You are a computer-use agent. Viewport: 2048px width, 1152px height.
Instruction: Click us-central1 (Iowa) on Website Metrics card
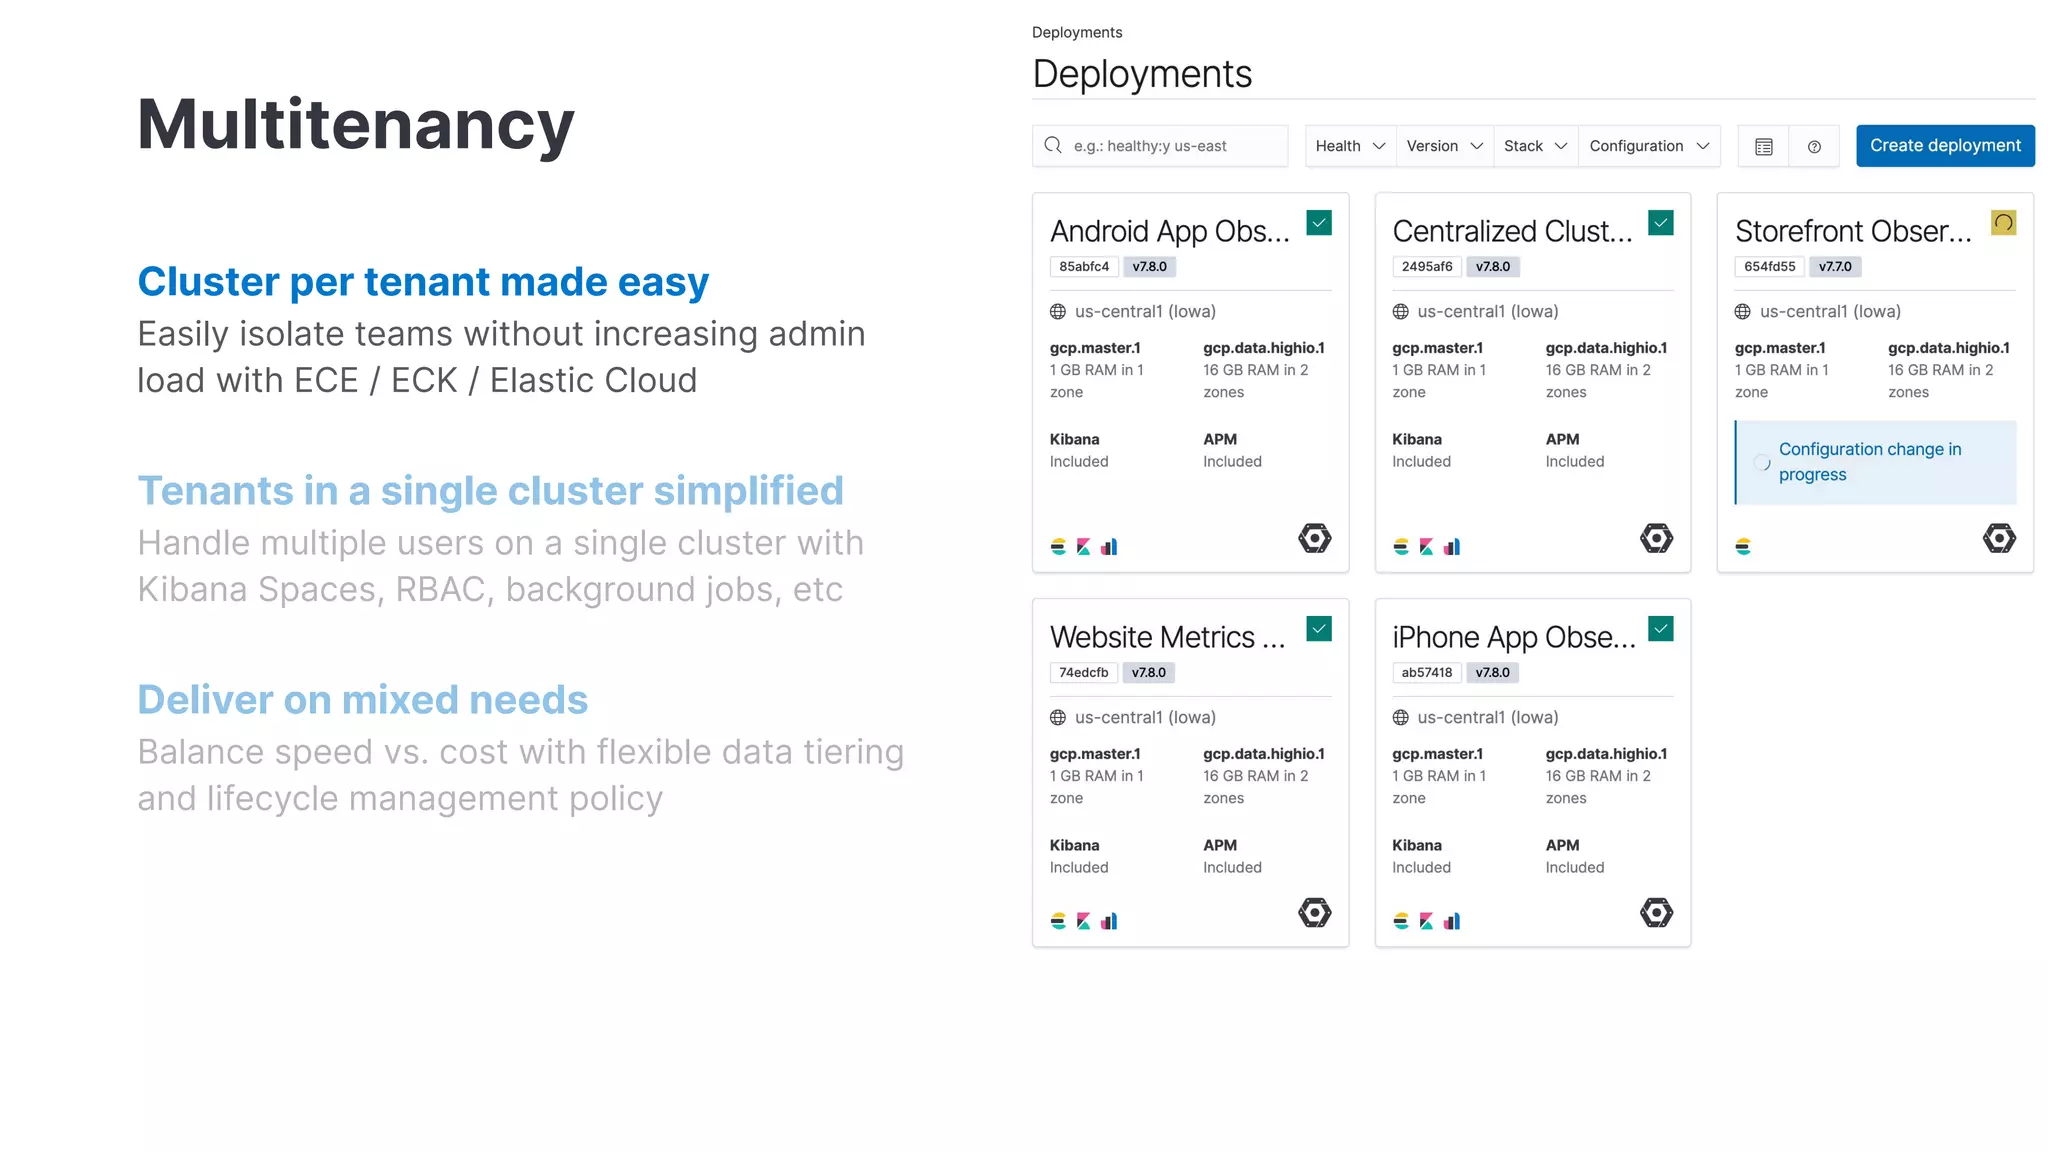coord(1146,718)
